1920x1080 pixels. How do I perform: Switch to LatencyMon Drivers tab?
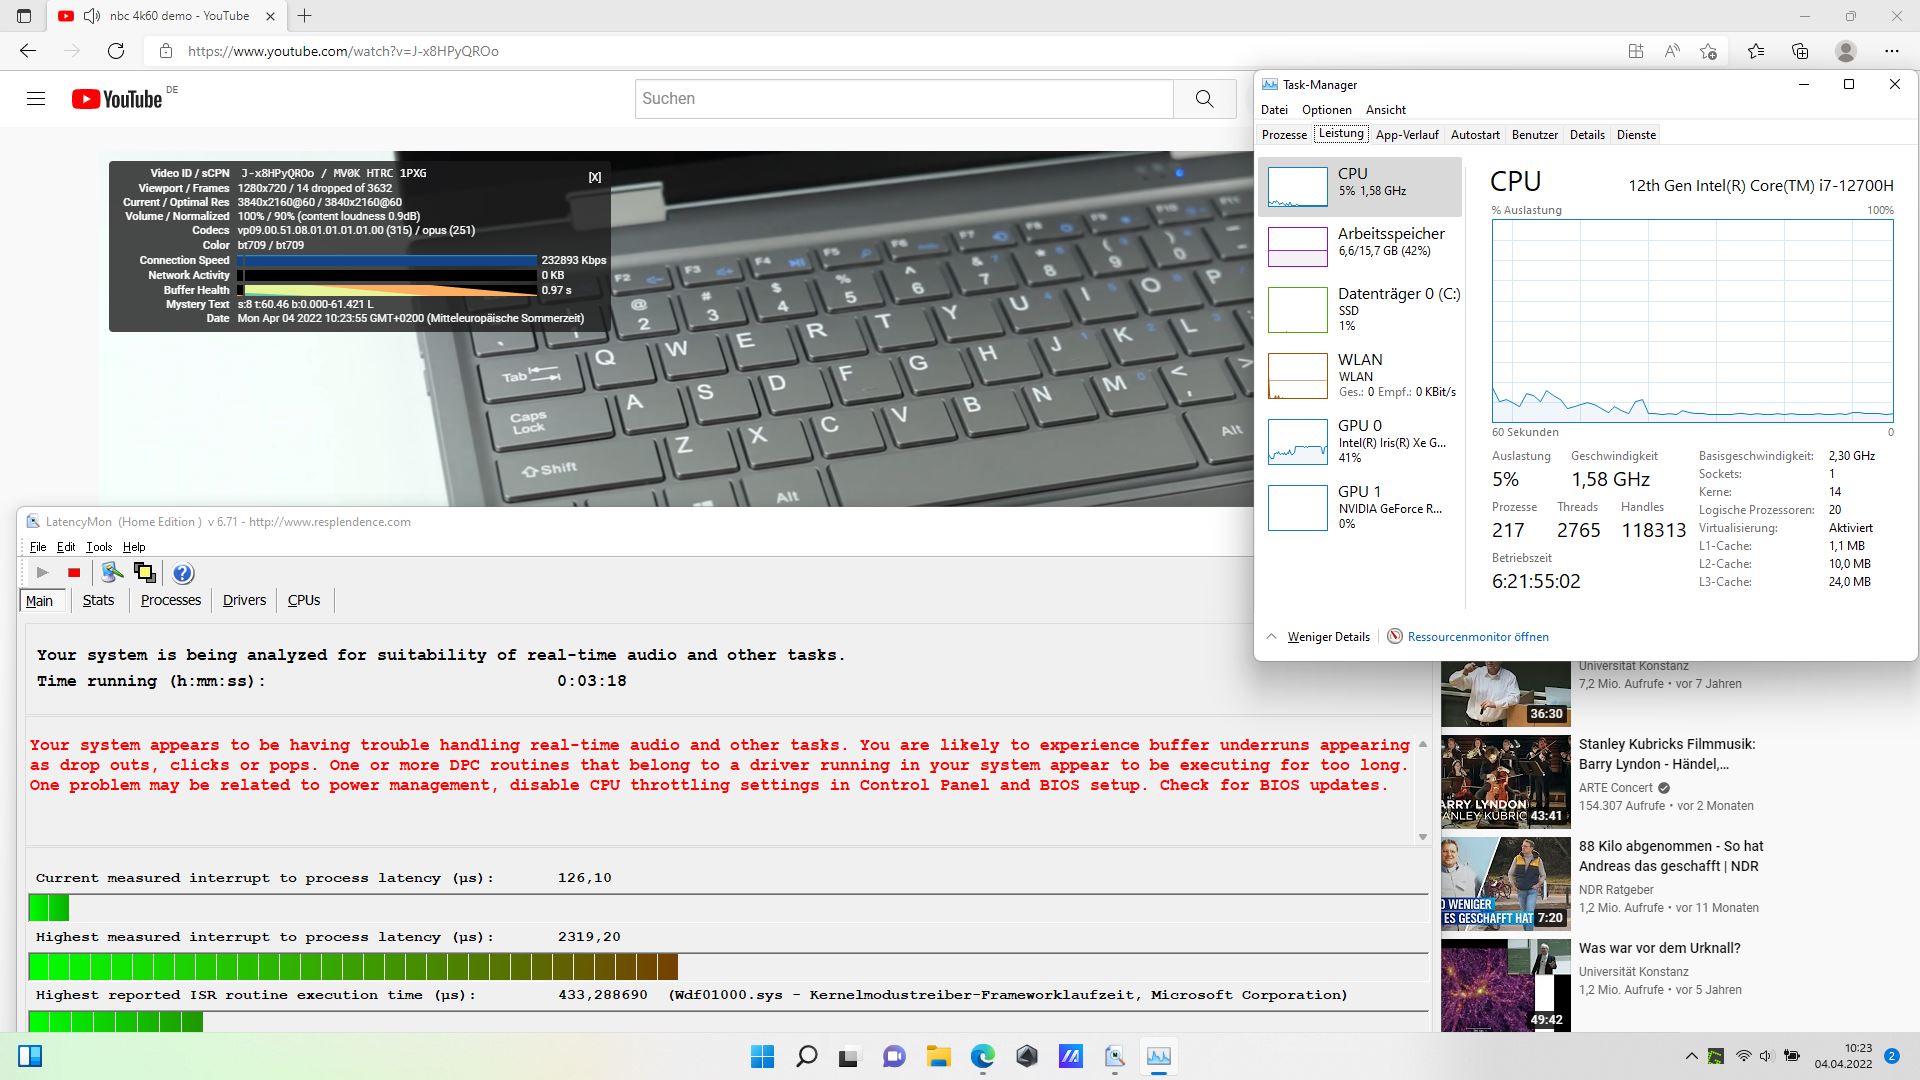point(244,600)
